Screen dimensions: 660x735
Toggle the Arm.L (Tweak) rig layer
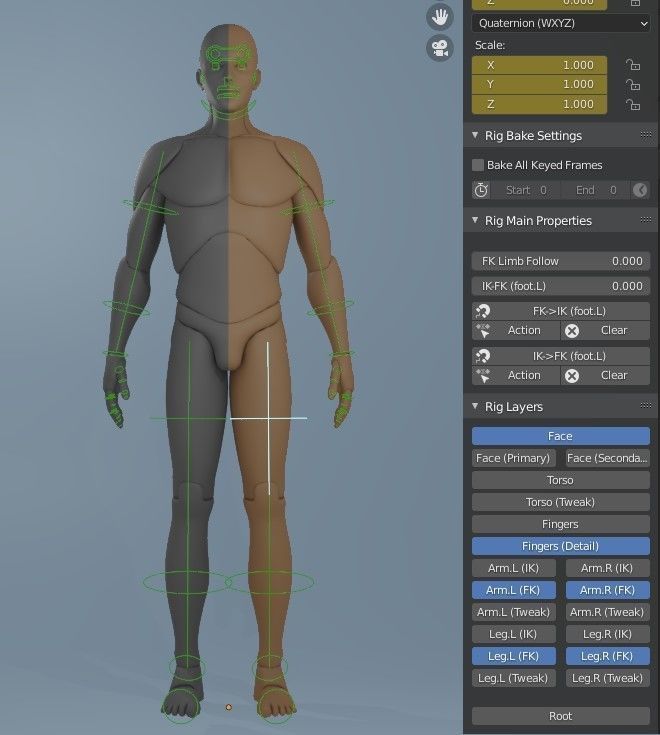point(514,612)
